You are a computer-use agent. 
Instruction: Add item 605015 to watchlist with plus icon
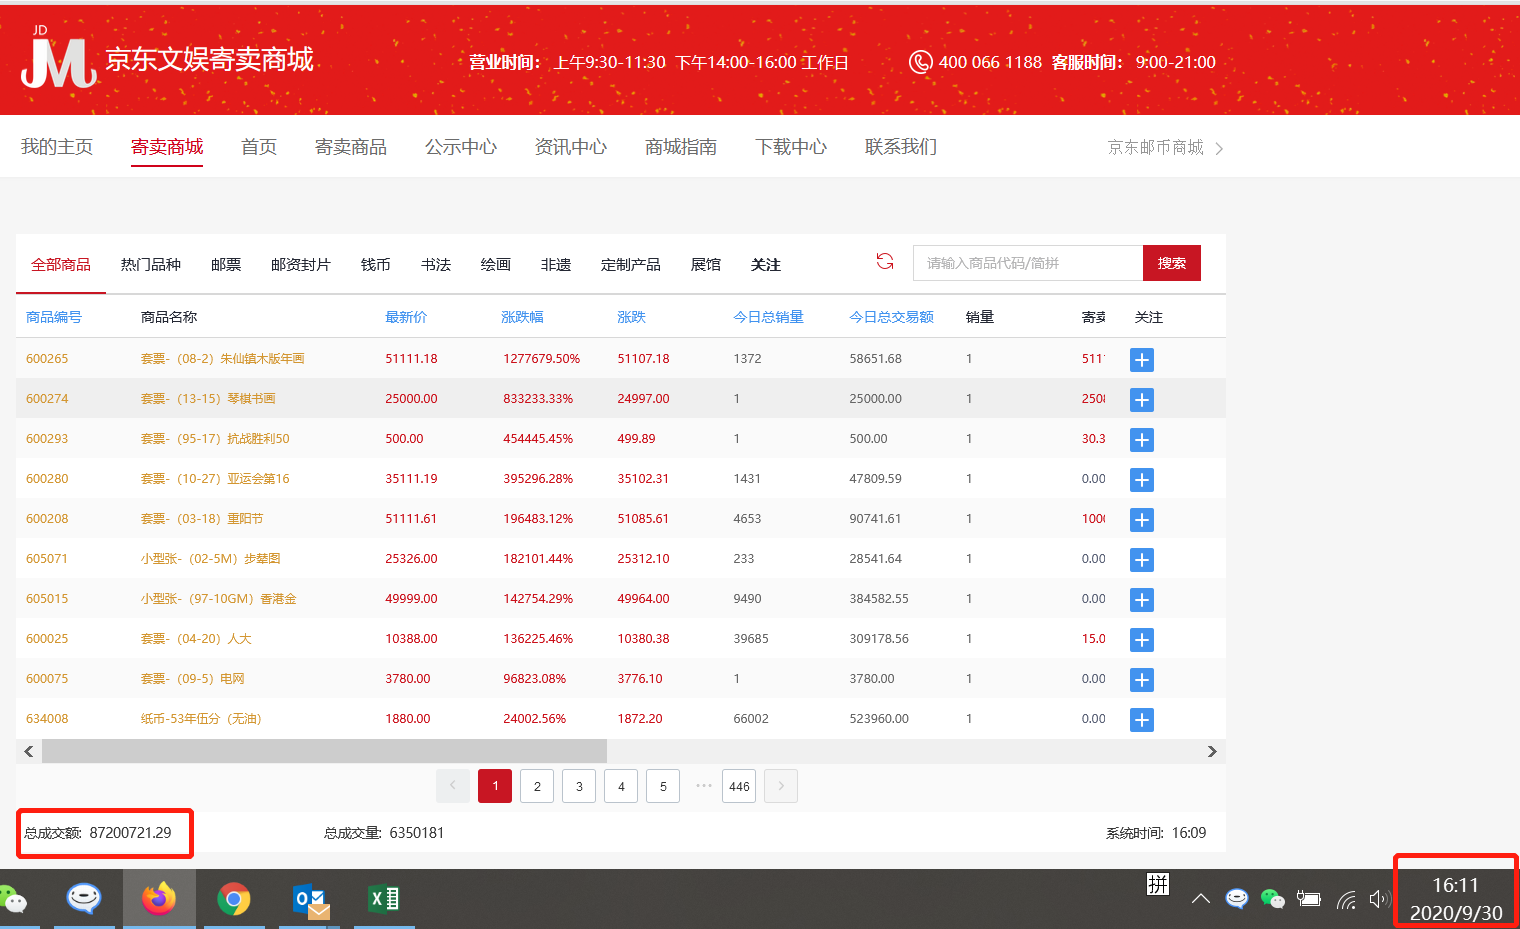click(x=1142, y=600)
